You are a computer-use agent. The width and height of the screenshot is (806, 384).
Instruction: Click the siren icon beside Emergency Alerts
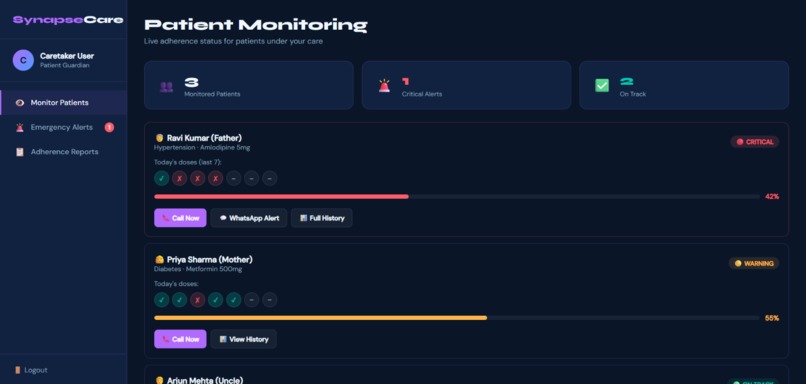[x=20, y=127]
